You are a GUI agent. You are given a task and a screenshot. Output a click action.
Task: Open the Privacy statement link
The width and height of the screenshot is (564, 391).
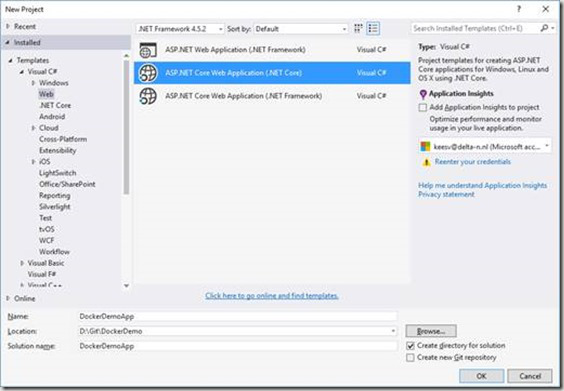tap(446, 195)
